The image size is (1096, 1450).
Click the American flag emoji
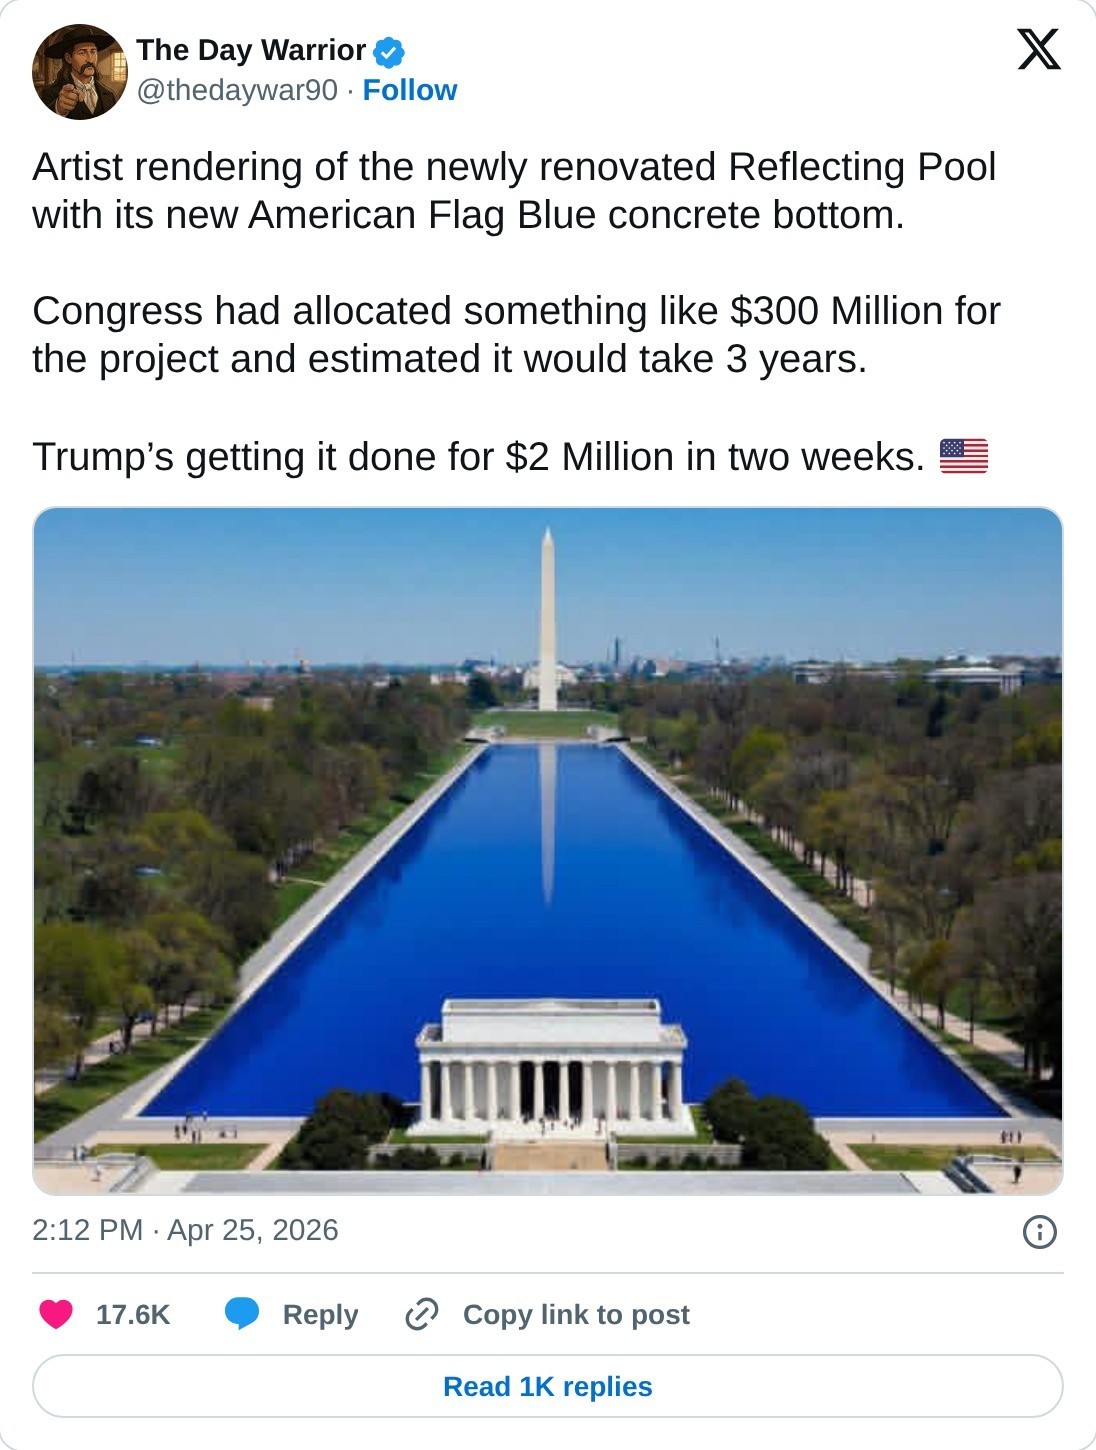[x=963, y=457]
